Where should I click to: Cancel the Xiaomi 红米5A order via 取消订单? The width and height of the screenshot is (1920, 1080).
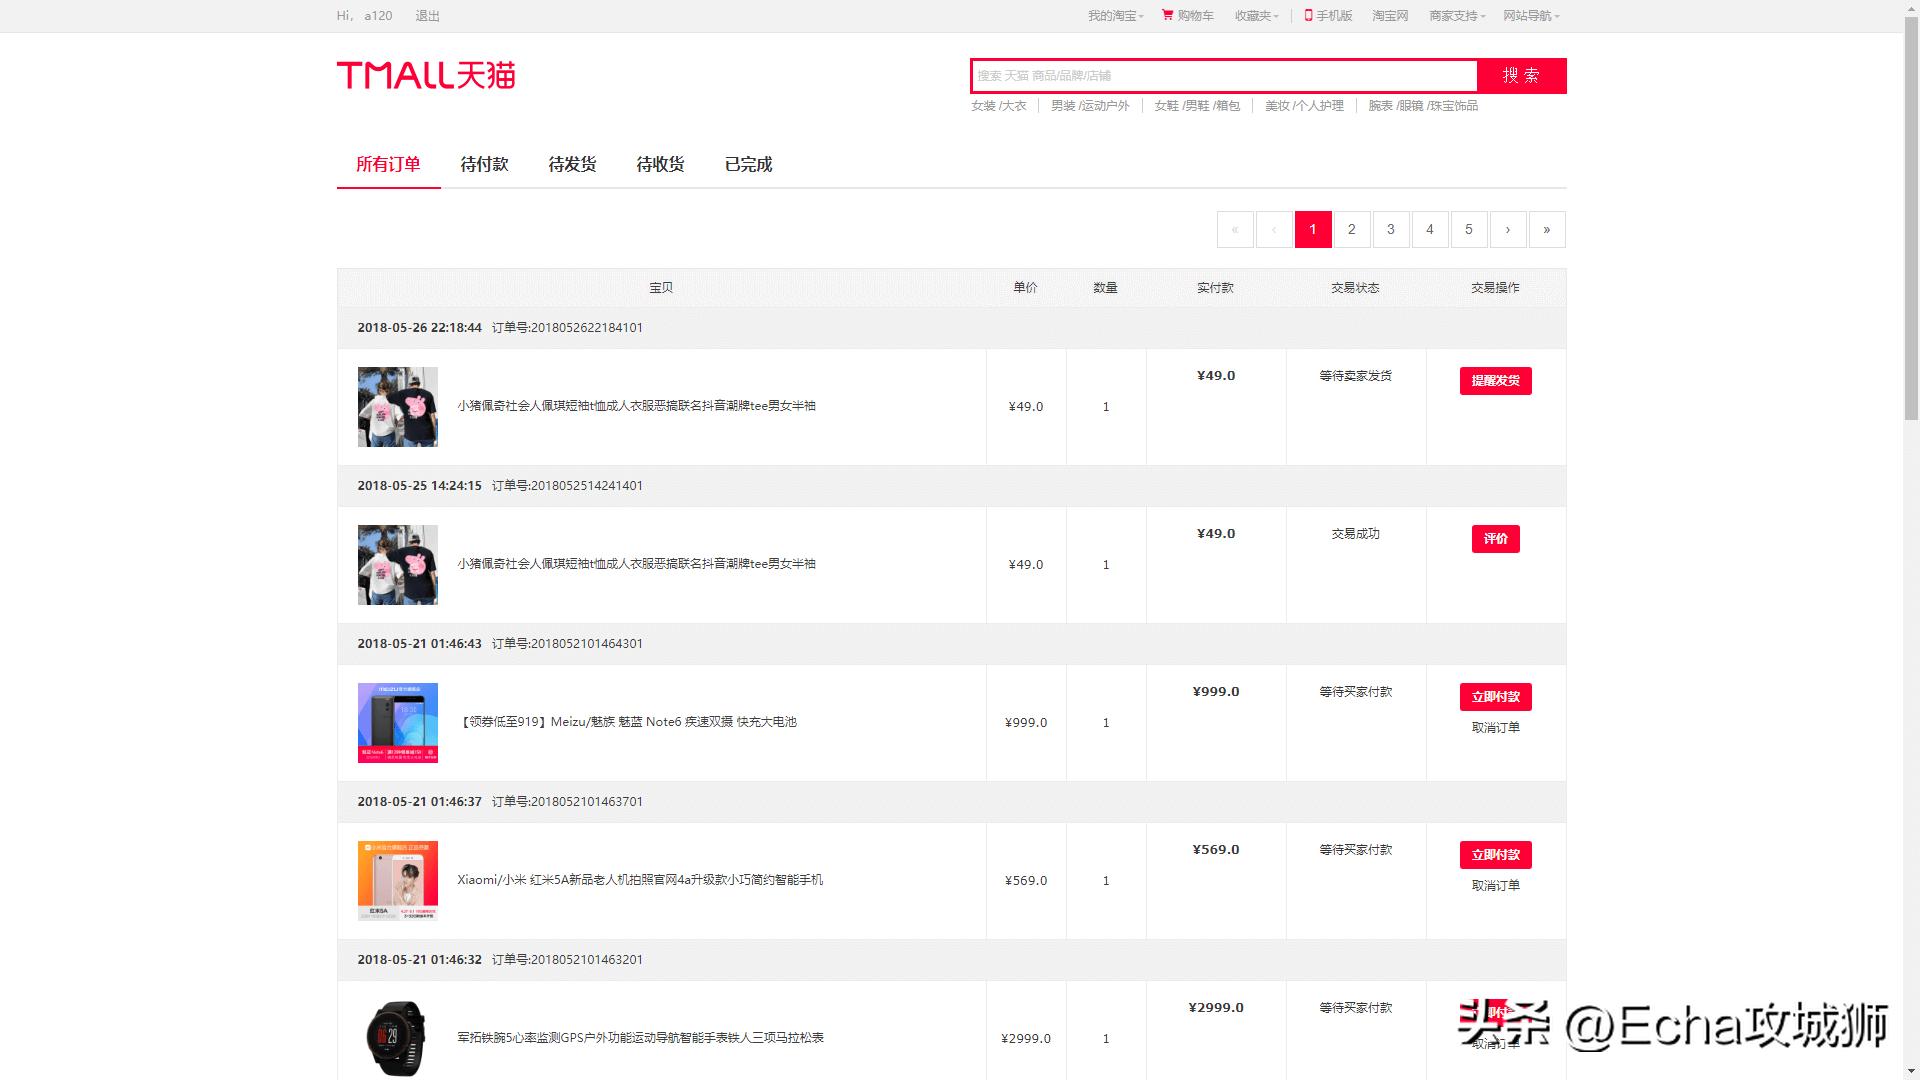(x=1495, y=884)
